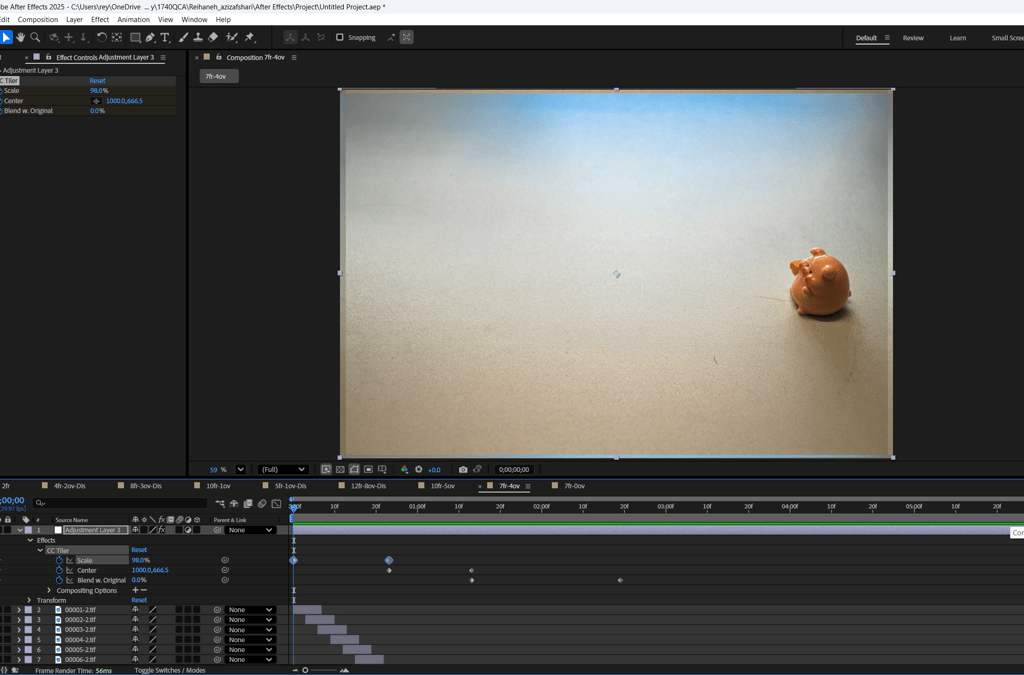Open the Parent dropdown for Adjustment Layer 3
The width and height of the screenshot is (1024, 675).
(249, 530)
